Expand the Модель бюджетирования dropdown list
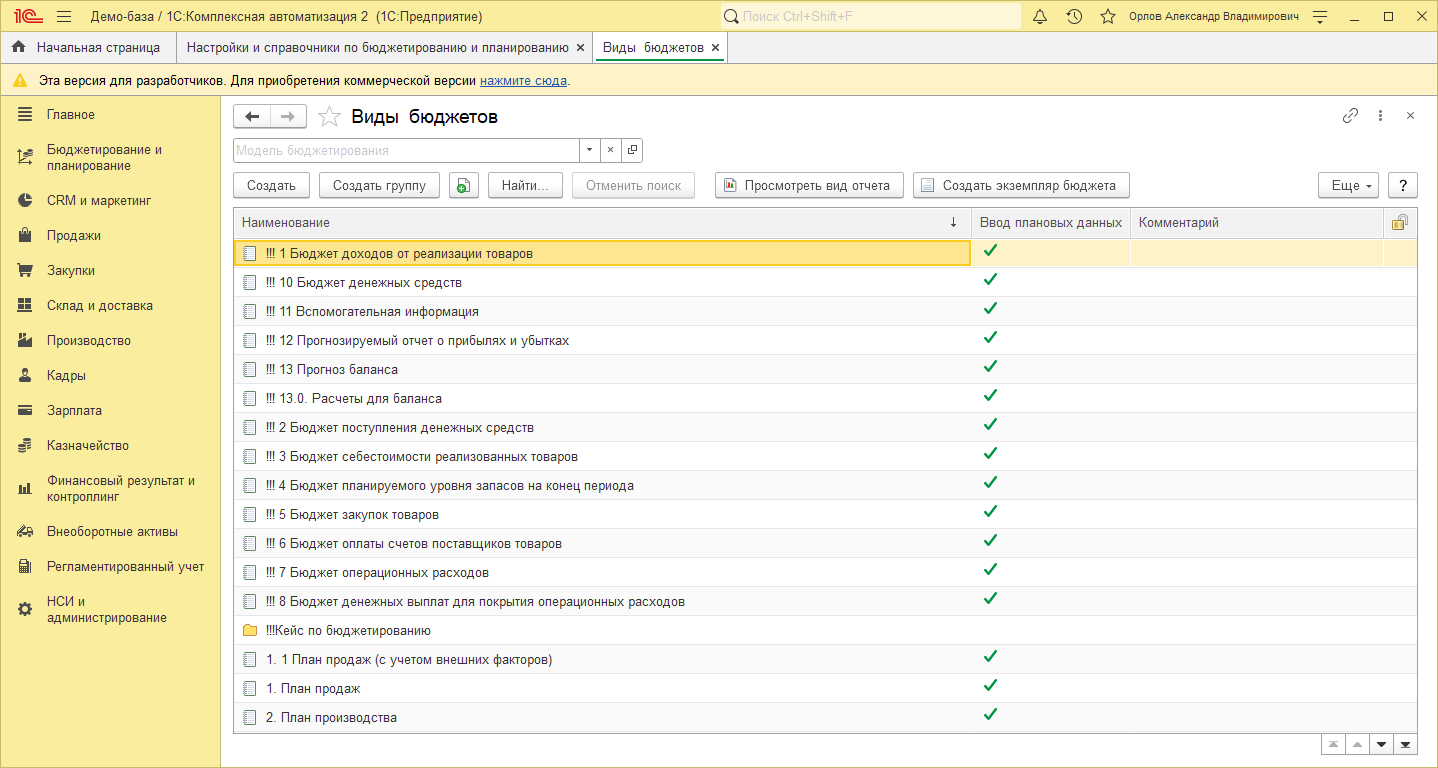Viewport: 1438px width, 768px height. tap(589, 150)
